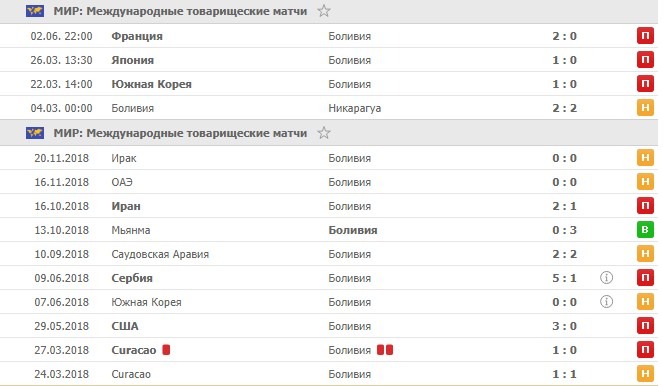Open second МИР: Международные товарищеские матчи header

click(x=180, y=133)
